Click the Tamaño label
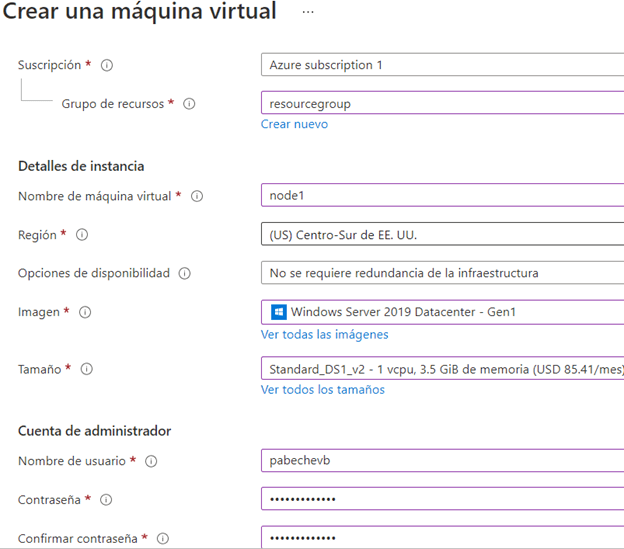The width and height of the screenshot is (624, 549). click(x=40, y=369)
